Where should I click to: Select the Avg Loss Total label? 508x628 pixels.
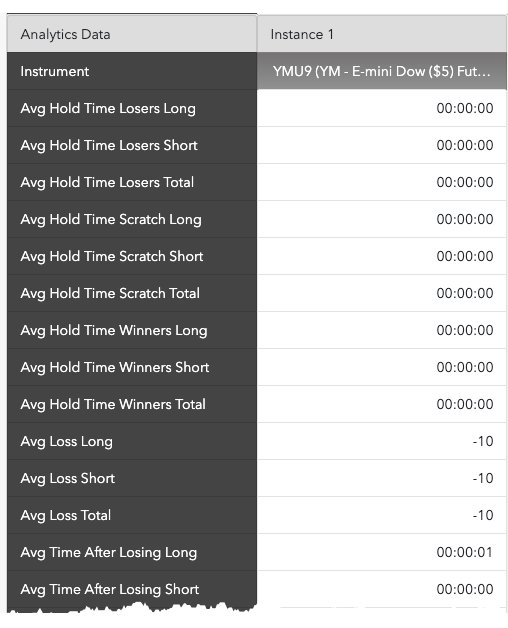(x=66, y=515)
